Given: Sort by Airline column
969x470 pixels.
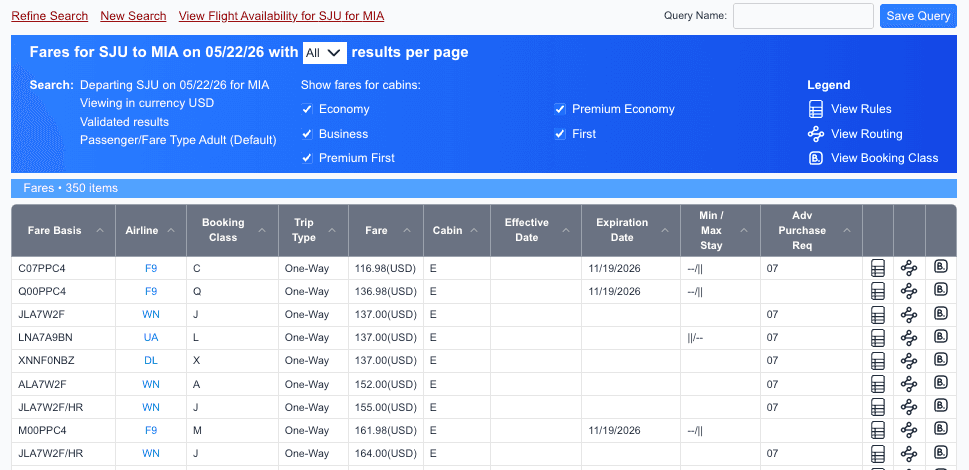Looking at the screenshot, I should (151, 230).
